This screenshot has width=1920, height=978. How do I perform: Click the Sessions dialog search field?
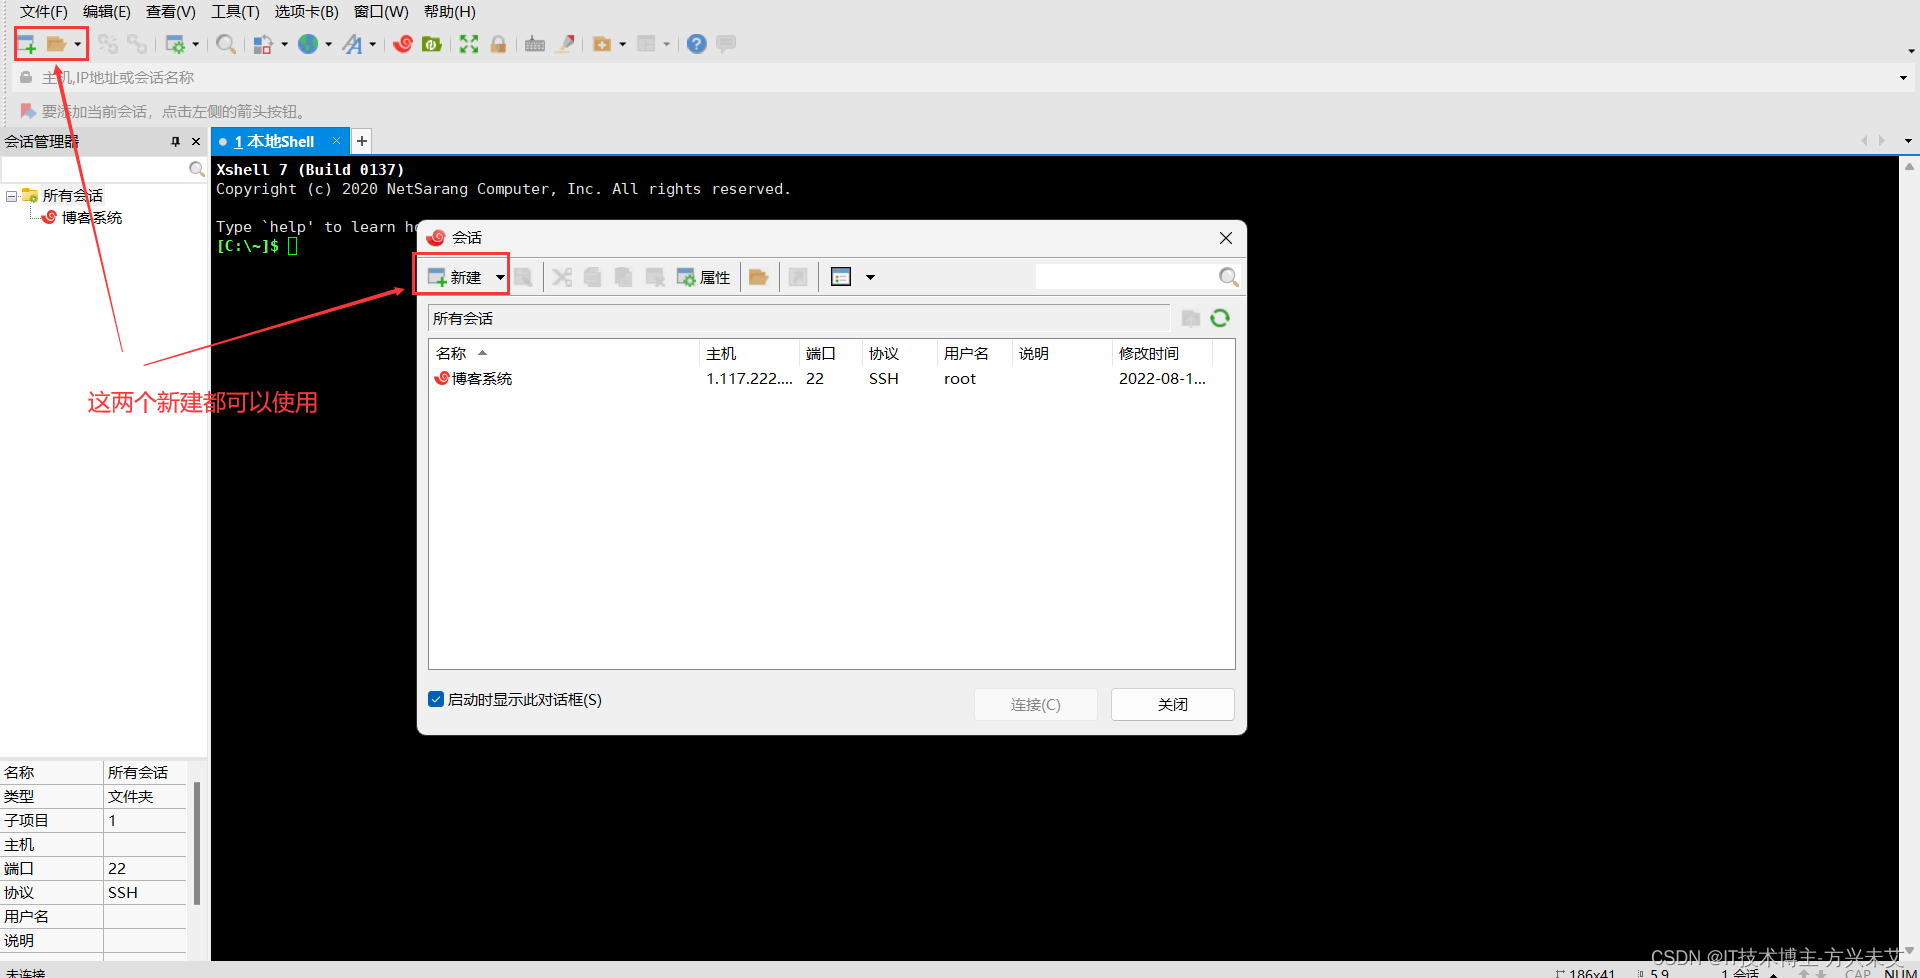[1126, 277]
